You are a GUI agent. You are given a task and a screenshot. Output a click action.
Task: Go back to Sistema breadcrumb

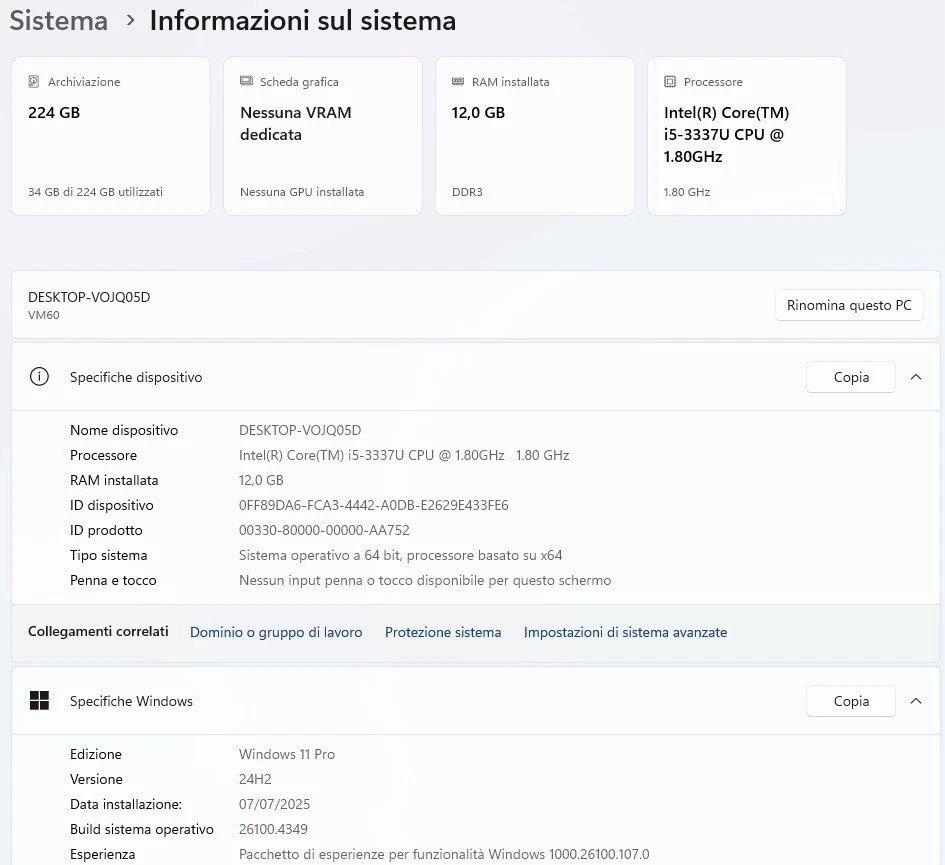58,20
